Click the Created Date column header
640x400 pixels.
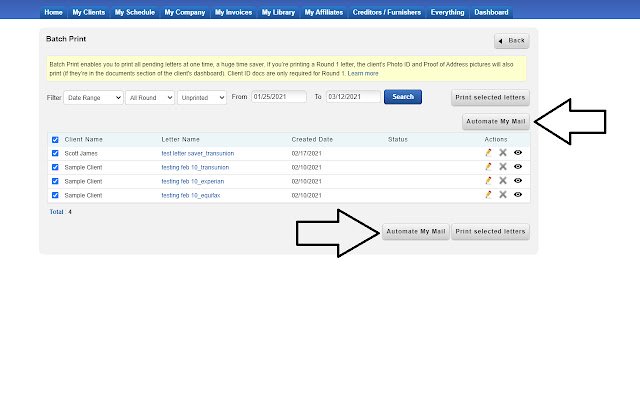tap(312, 140)
